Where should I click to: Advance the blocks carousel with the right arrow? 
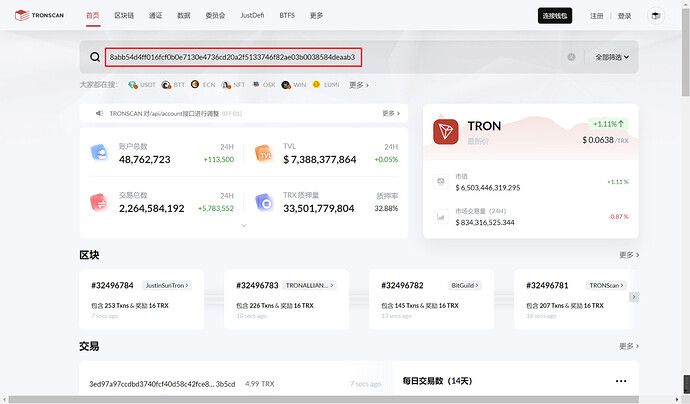pos(634,297)
